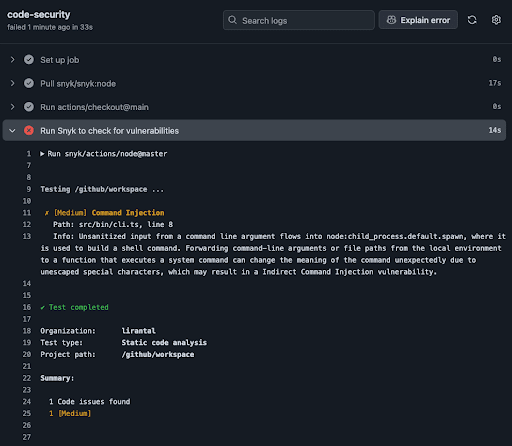512x446 pixels.
Task: Click the Project path /github/workspace value
Action: [158, 354]
